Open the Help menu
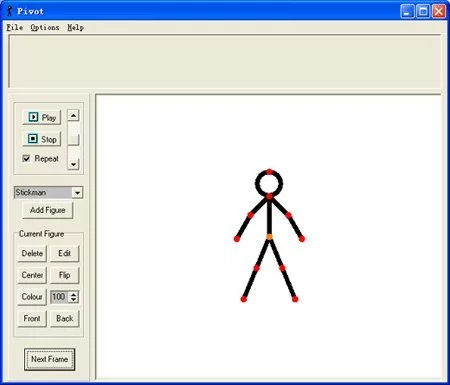 pyautogui.click(x=75, y=28)
